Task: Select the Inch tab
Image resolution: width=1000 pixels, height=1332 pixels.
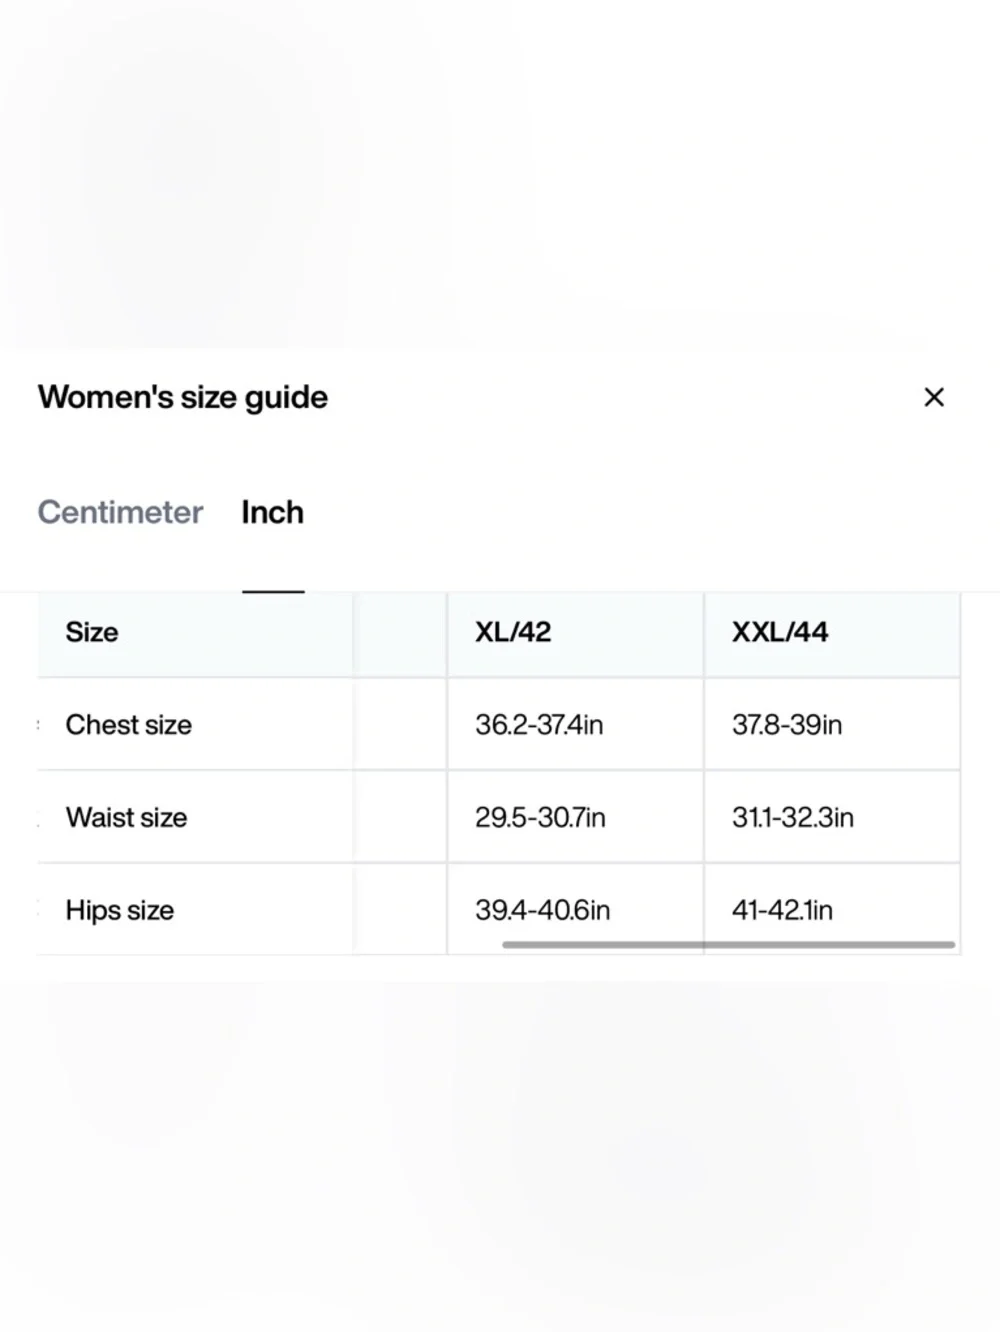Action: (272, 512)
